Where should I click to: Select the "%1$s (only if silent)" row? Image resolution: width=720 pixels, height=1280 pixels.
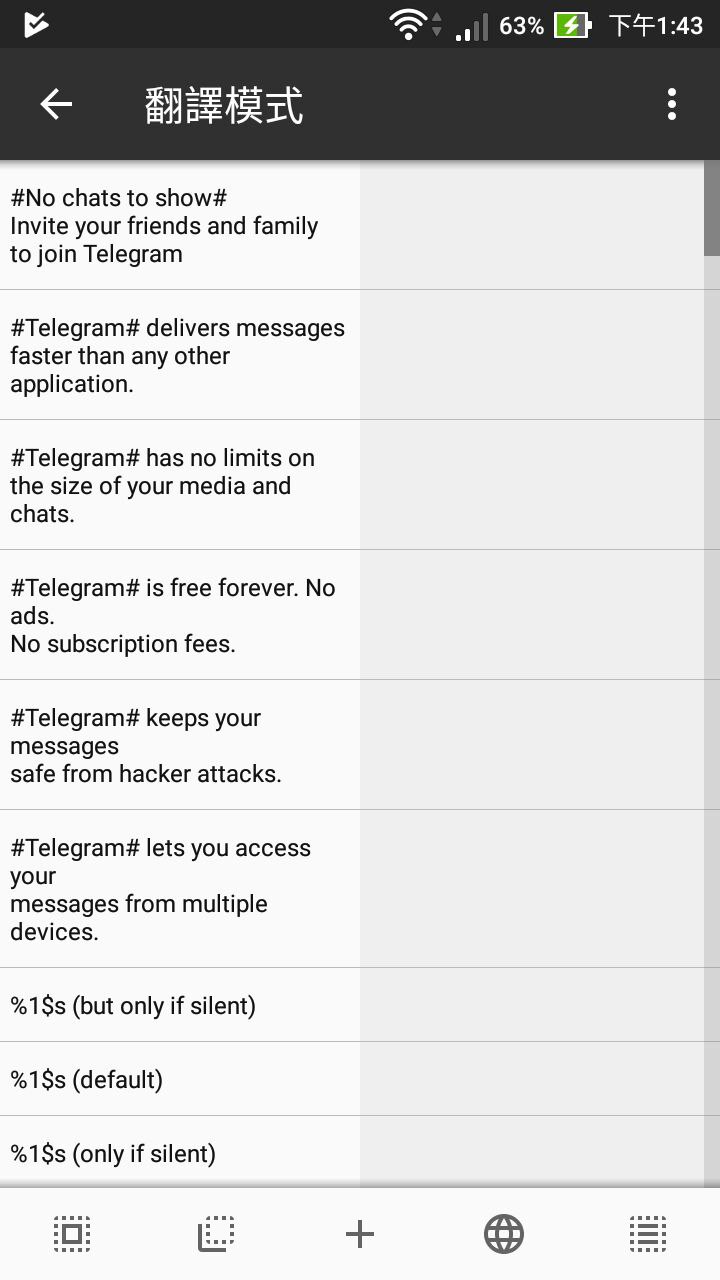click(180, 1153)
